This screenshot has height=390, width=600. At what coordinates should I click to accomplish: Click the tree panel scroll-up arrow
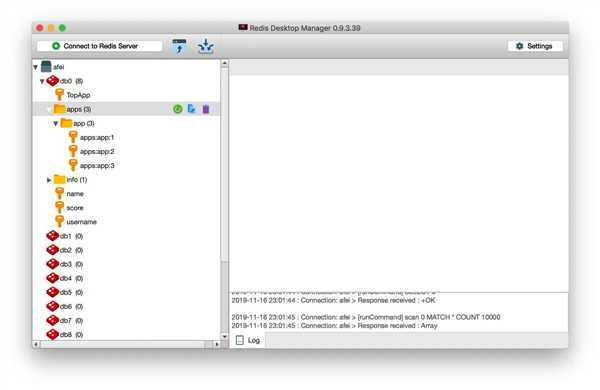(225, 64)
